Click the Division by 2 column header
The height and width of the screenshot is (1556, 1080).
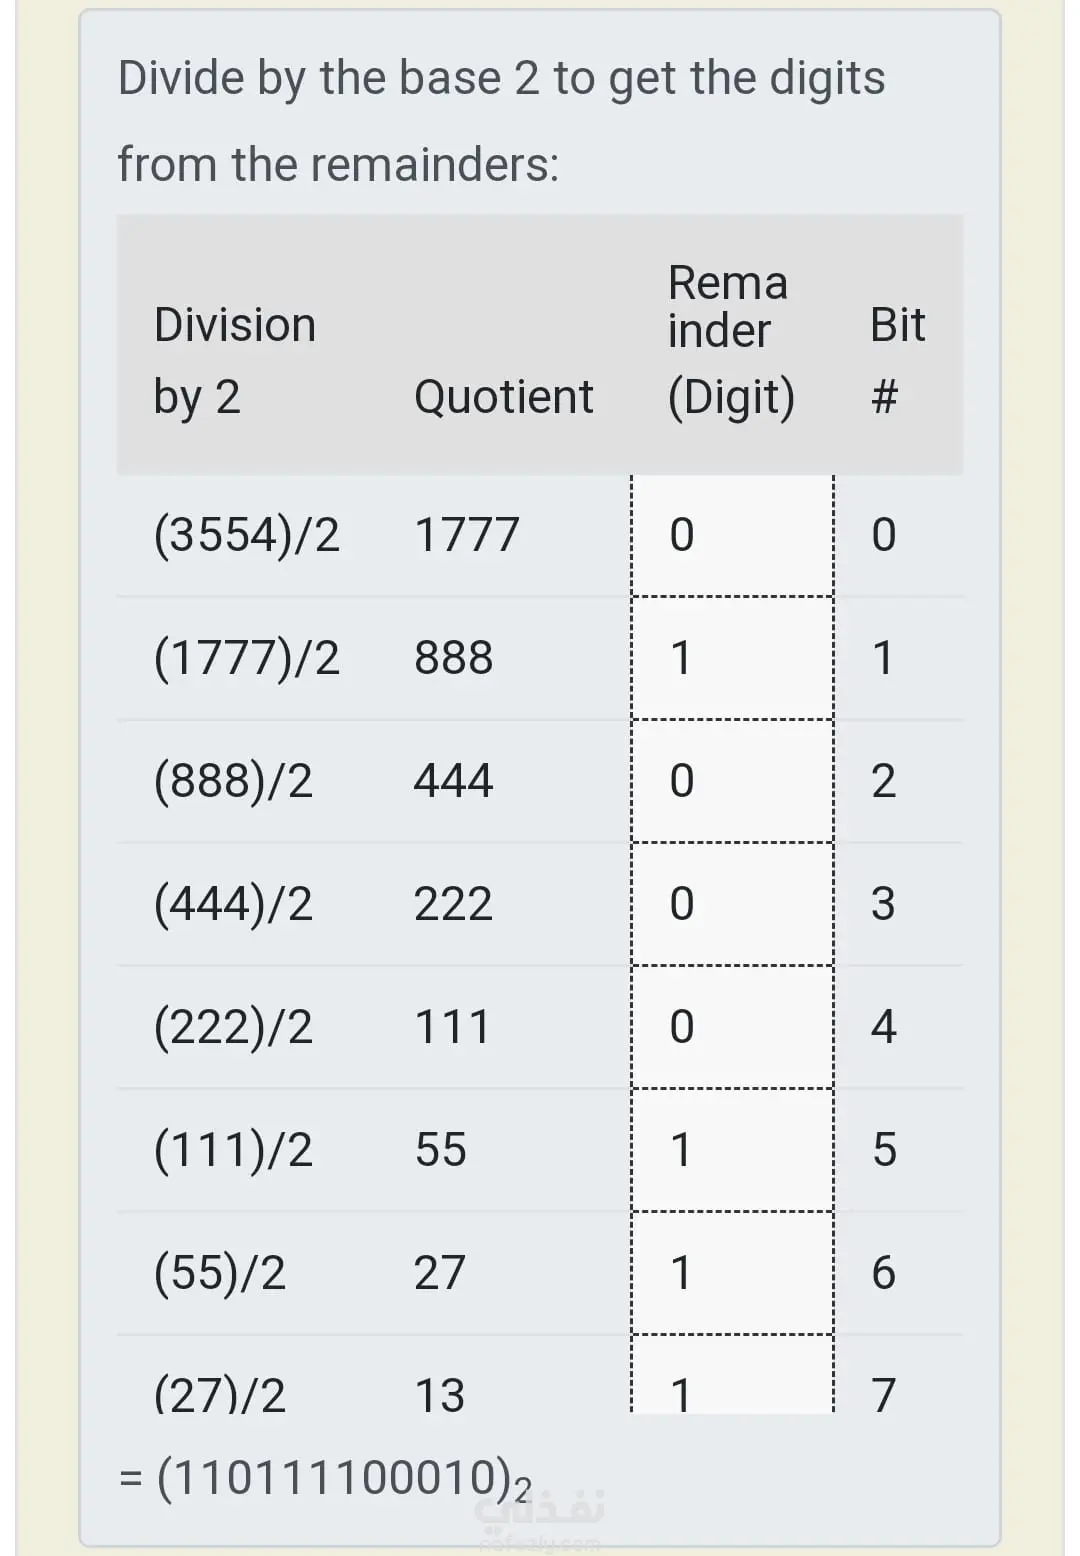(x=235, y=361)
